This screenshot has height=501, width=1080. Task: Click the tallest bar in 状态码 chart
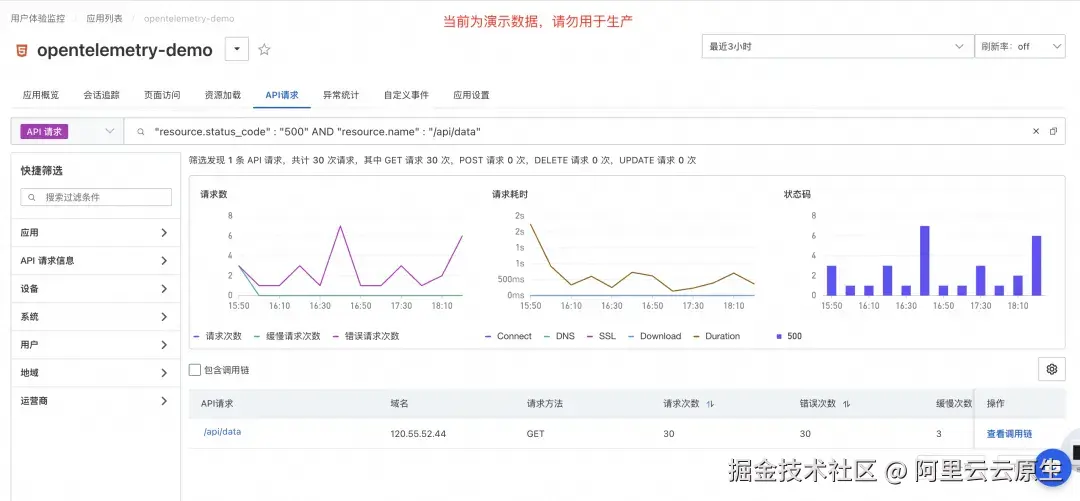pyautogui.click(x=924, y=260)
